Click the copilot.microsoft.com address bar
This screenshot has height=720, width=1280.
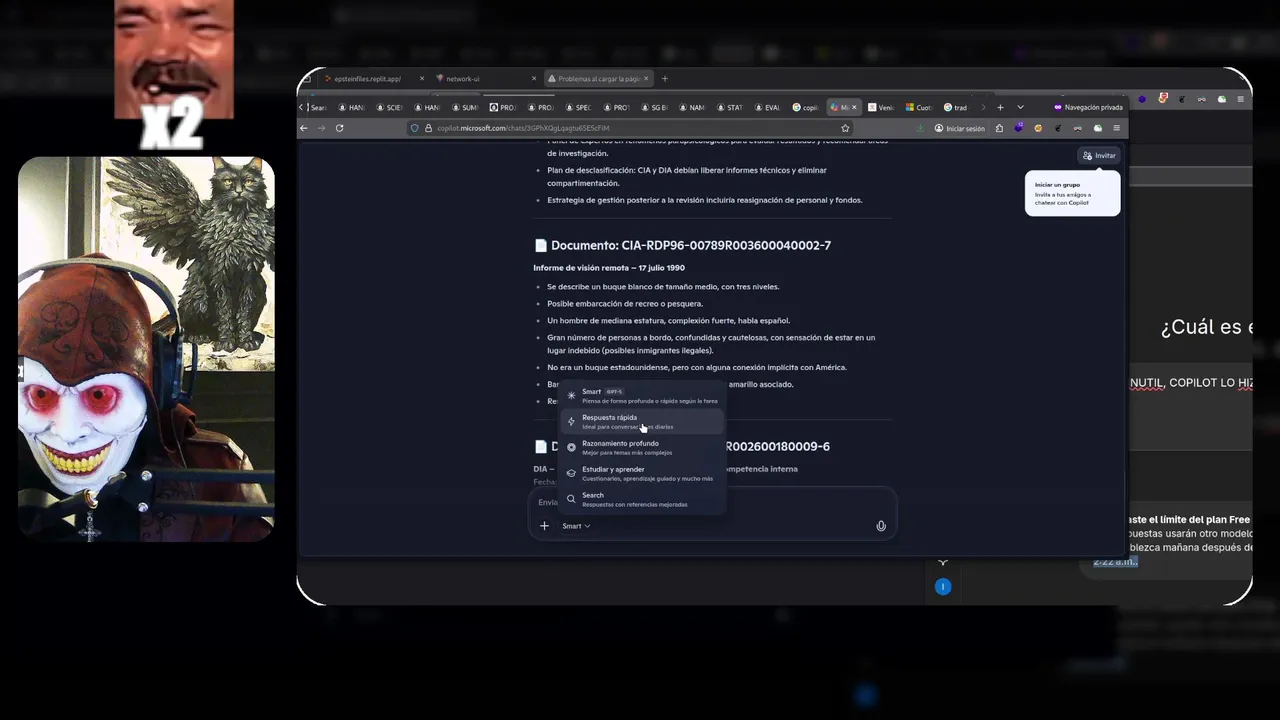(630, 128)
